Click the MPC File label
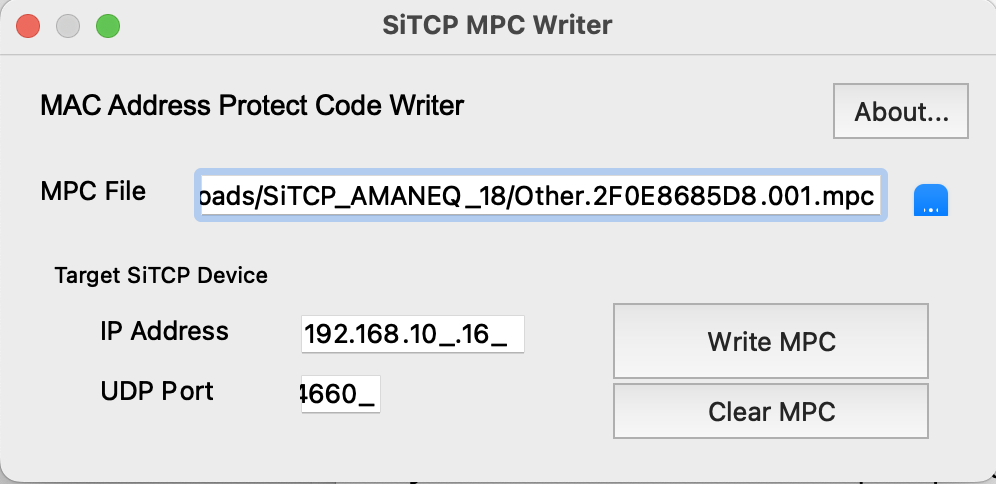The width and height of the screenshot is (996, 484). (x=93, y=190)
